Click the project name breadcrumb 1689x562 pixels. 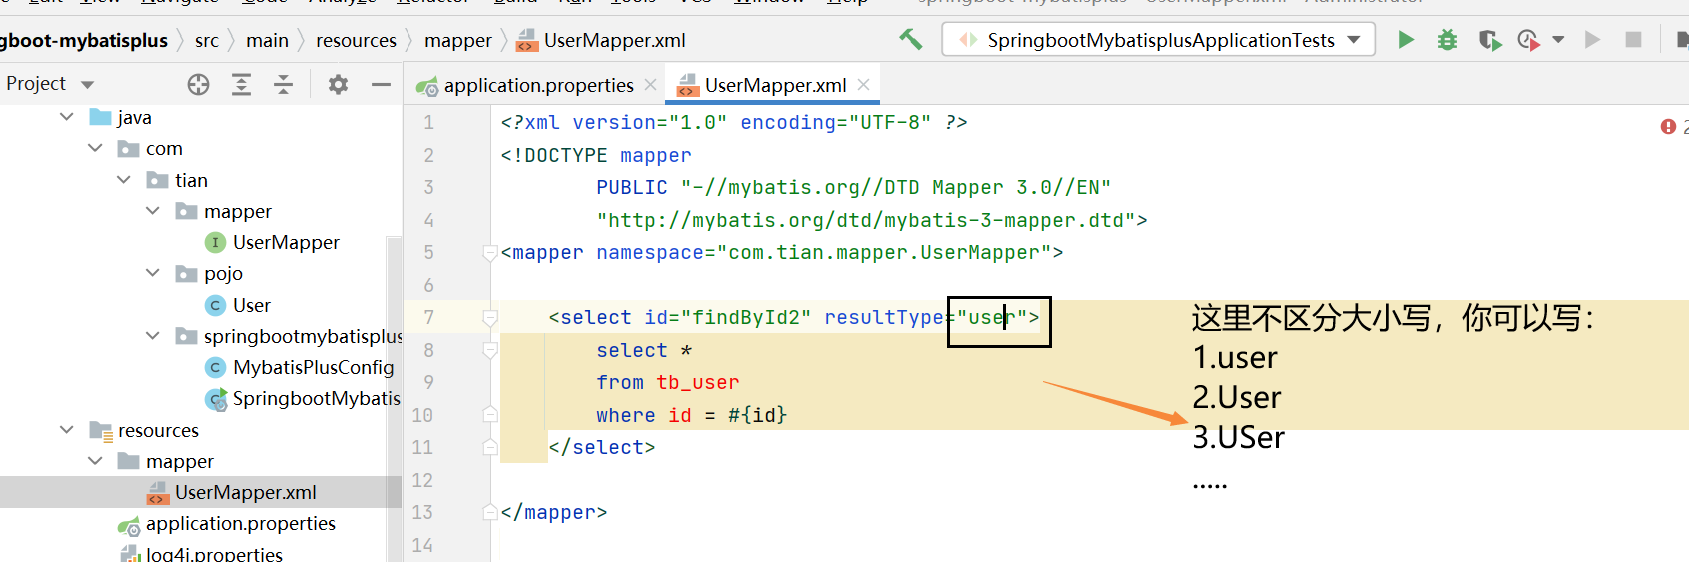click(84, 40)
